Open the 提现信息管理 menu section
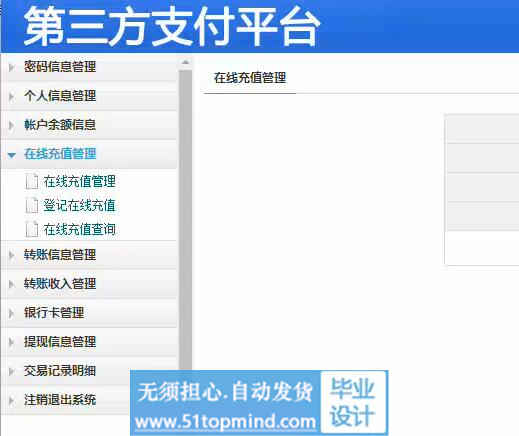This screenshot has width=519, height=436. 60,342
